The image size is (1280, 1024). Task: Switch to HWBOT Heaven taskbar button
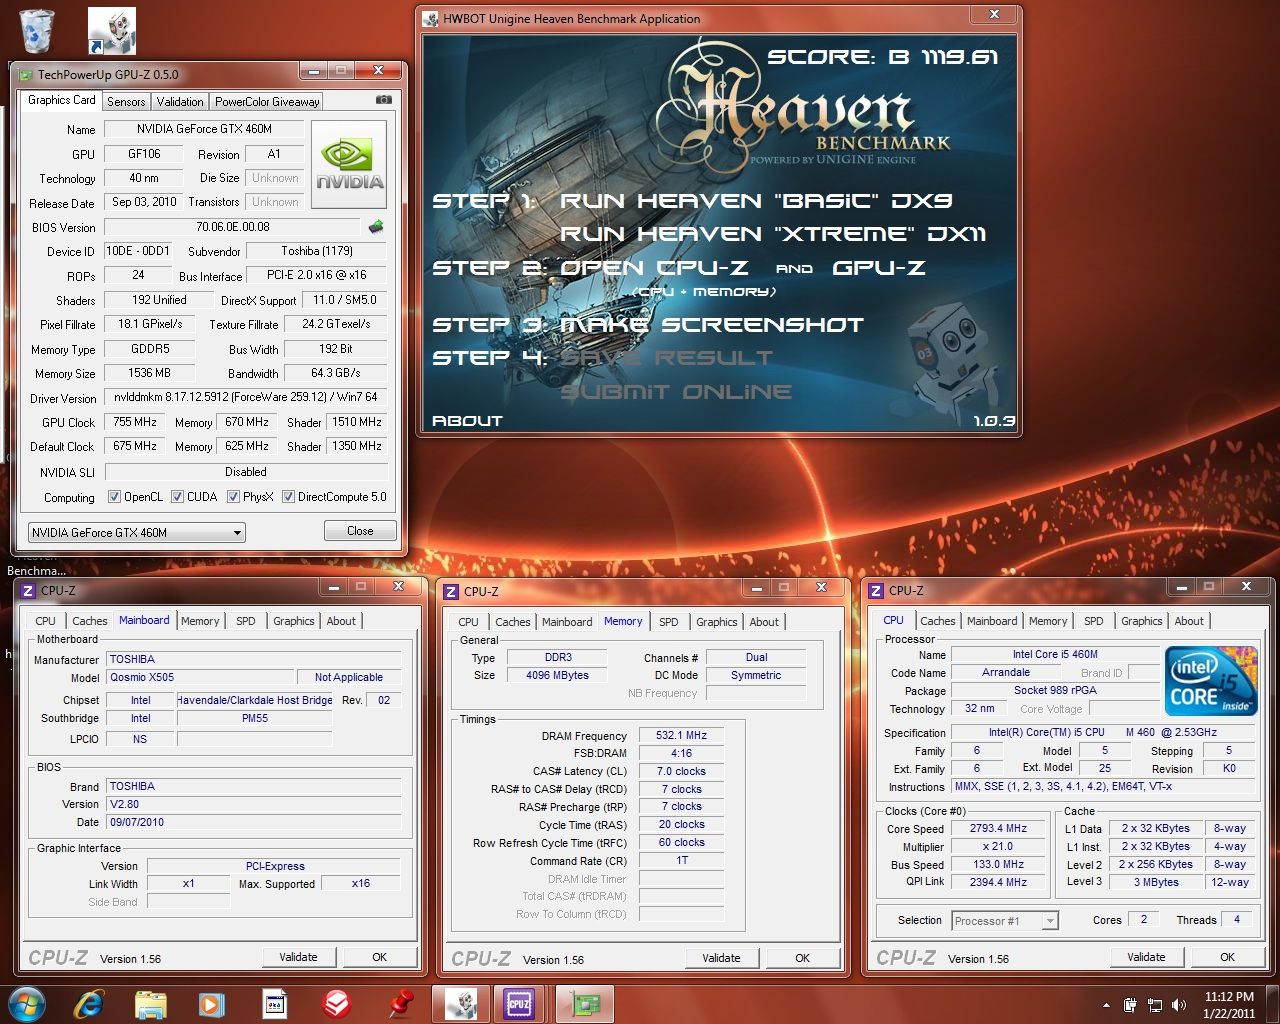coord(460,1003)
